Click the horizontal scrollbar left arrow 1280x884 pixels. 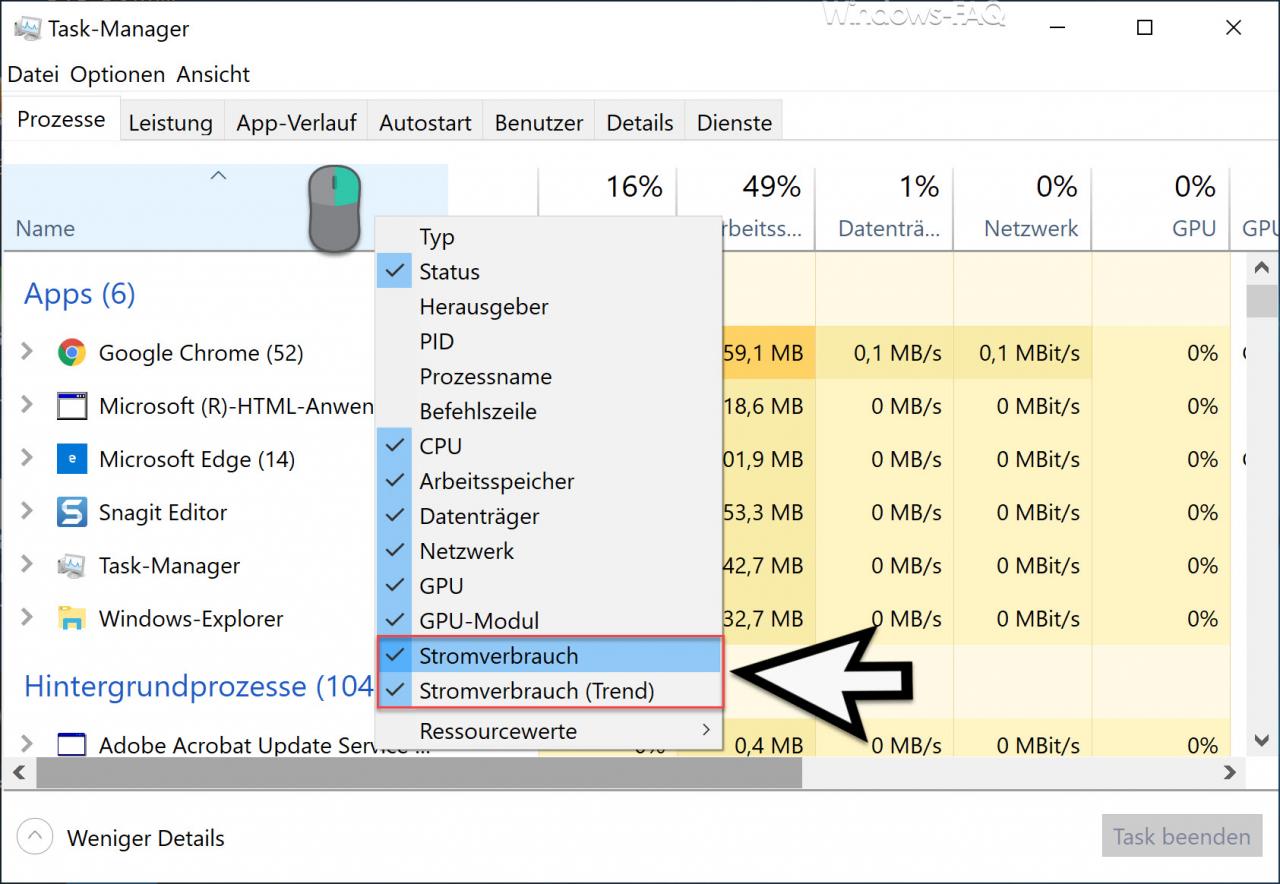[x=17, y=772]
